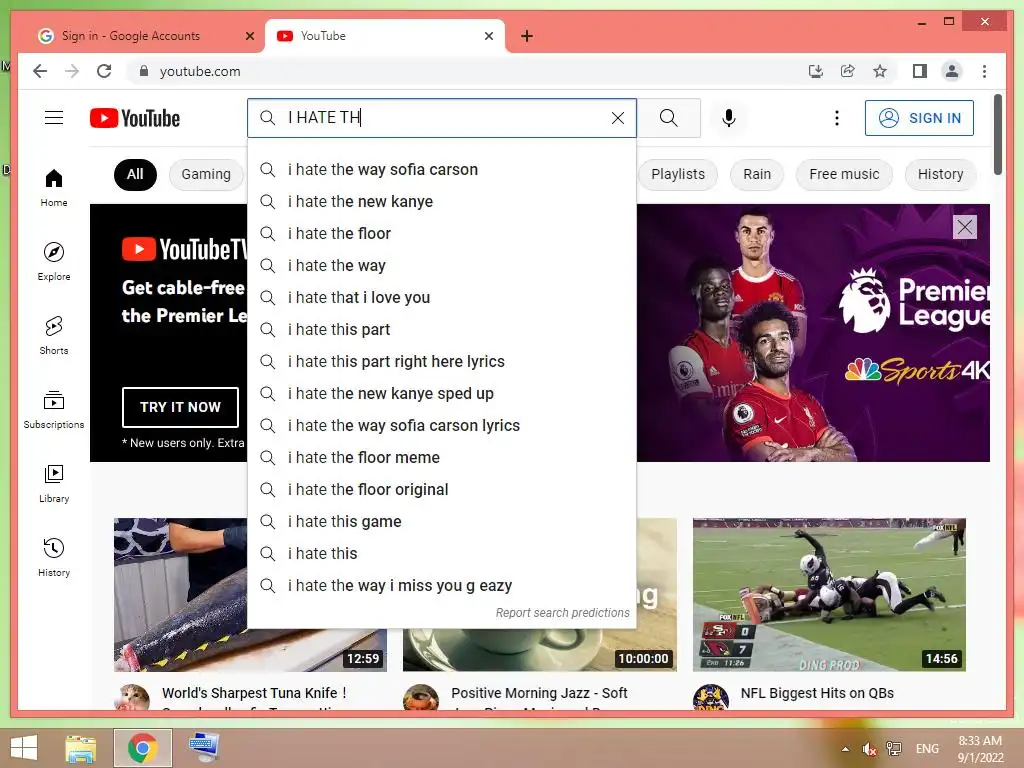The width and height of the screenshot is (1024, 768).
Task: Choose suggestion "i hate the way"
Action: pyautogui.click(x=441, y=266)
